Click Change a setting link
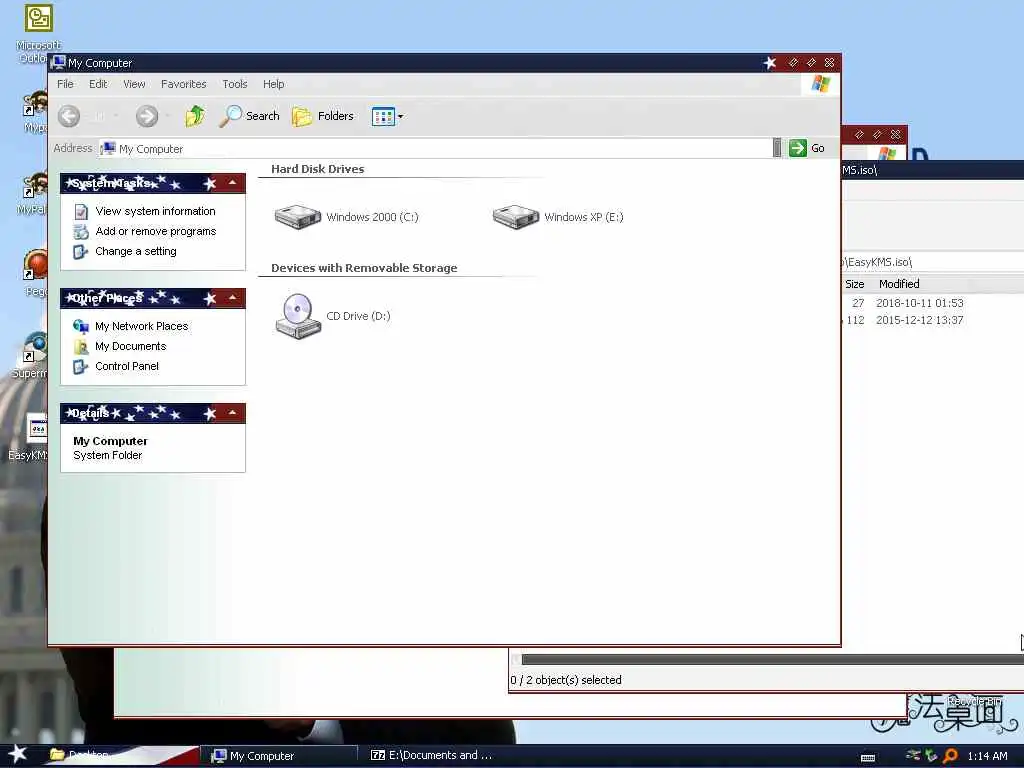Image resolution: width=1024 pixels, height=768 pixels. coord(136,251)
